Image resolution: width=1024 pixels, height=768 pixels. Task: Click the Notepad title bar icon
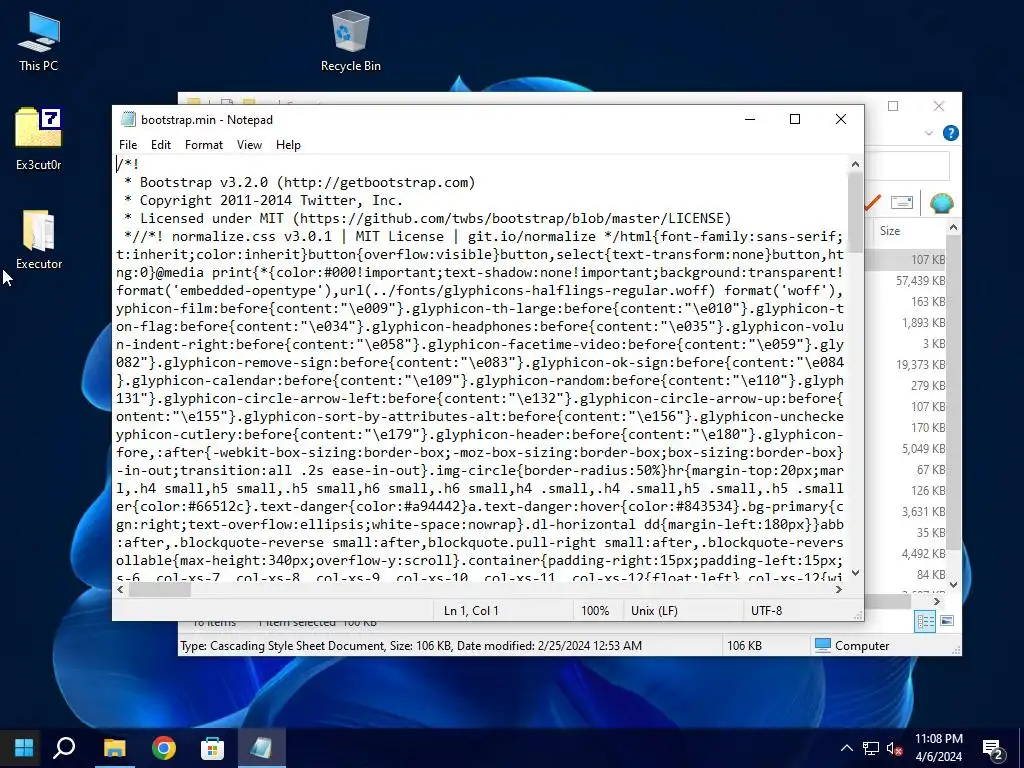129,120
